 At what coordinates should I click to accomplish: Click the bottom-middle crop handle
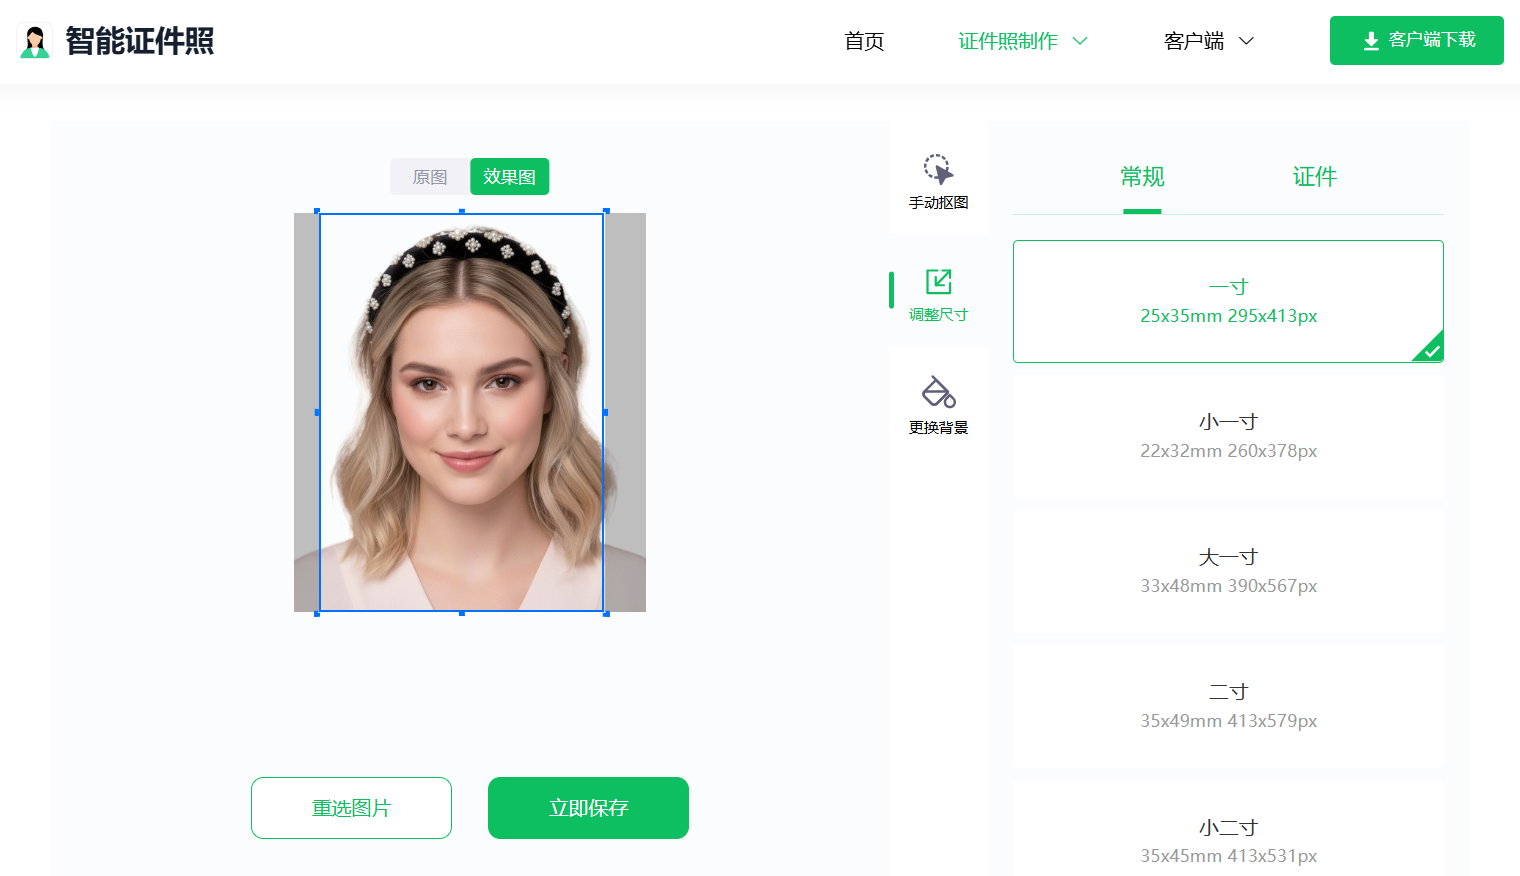462,613
